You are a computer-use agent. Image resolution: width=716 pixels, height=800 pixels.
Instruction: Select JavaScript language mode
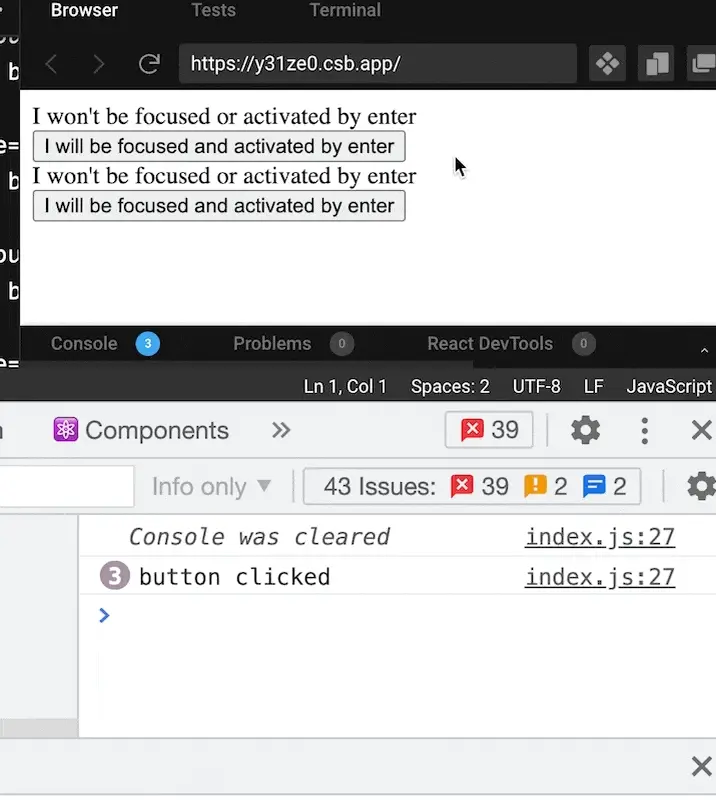669,387
